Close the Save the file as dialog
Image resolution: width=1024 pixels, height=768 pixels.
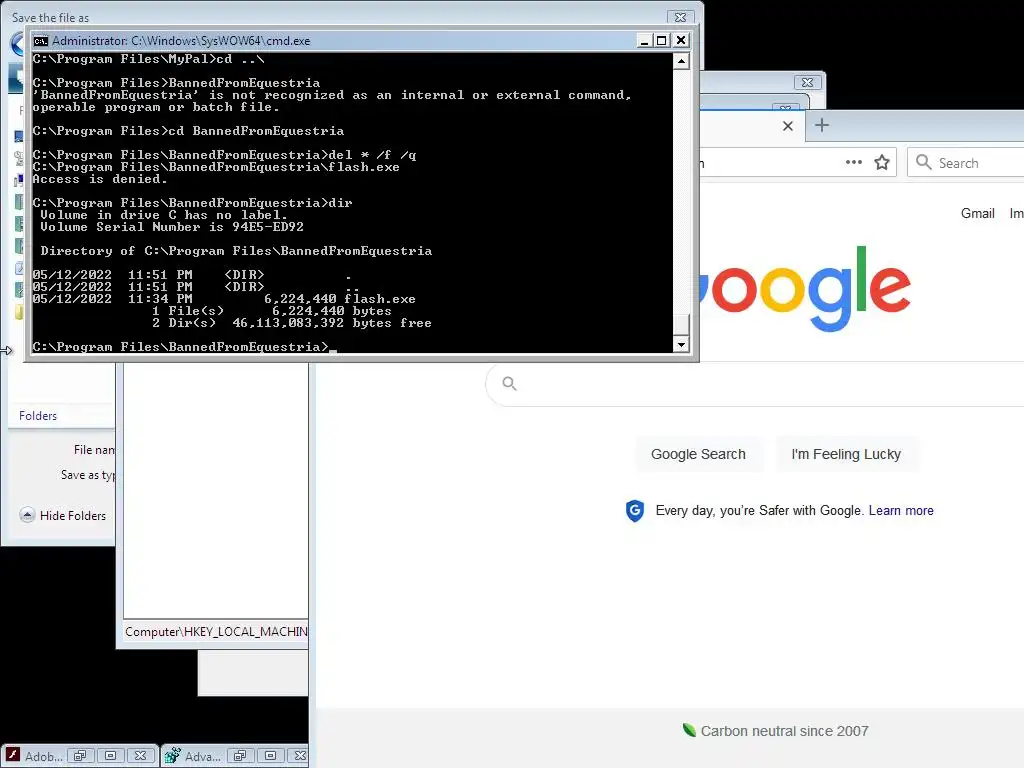pyautogui.click(x=680, y=17)
